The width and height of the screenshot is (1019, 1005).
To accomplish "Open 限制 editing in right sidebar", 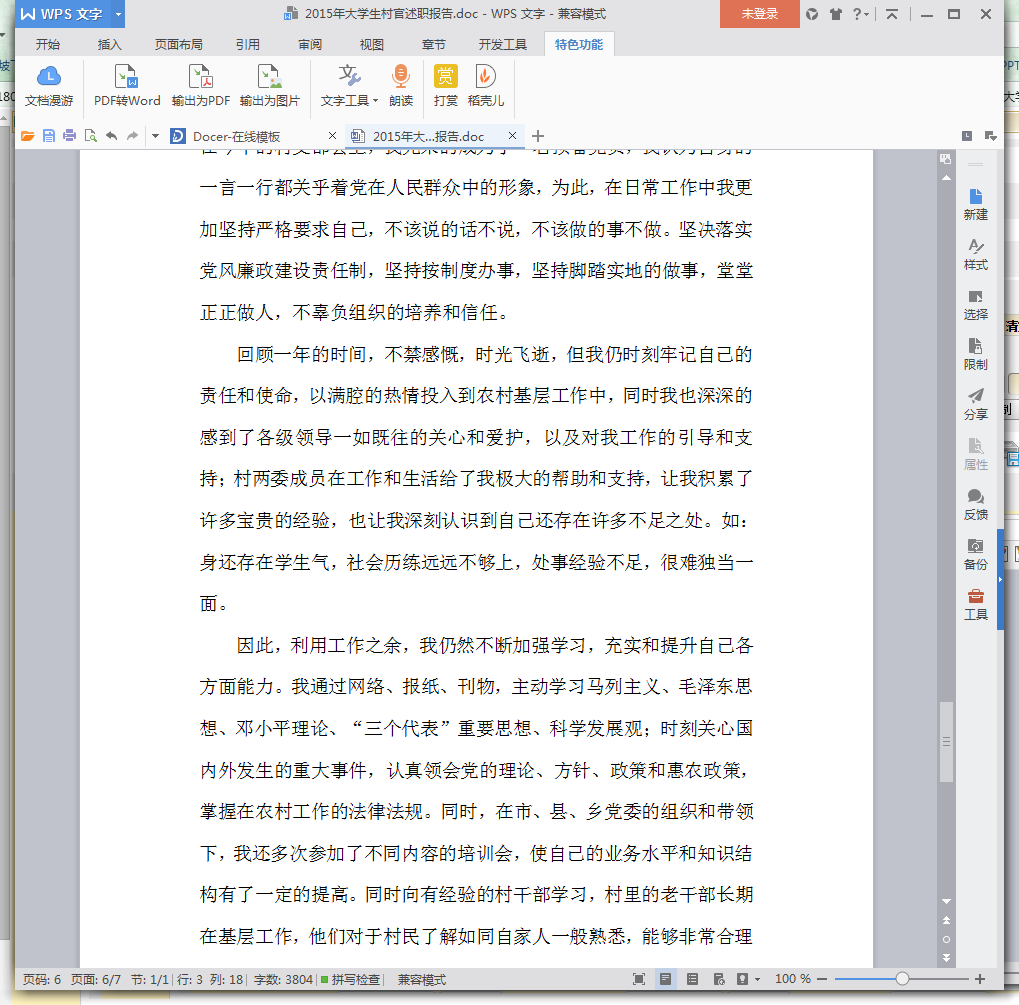I will click(x=975, y=355).
